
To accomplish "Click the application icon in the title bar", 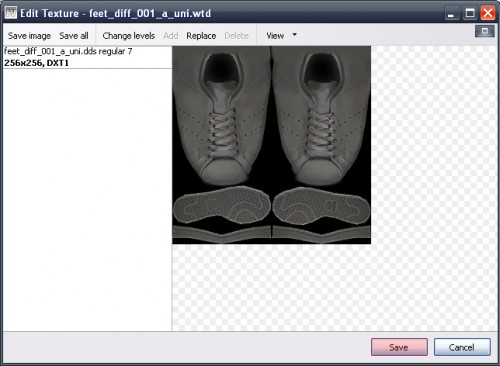I will click(x=11, y=13).
